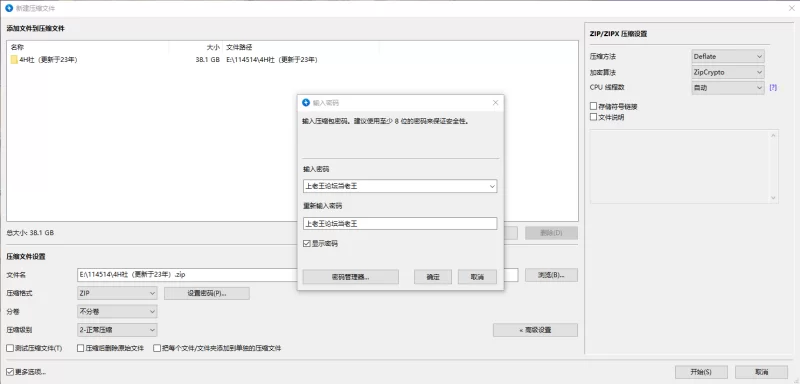Close the 输入密码 dialog
The height and width of the screenshot is (384, 800).
[495, 103]
